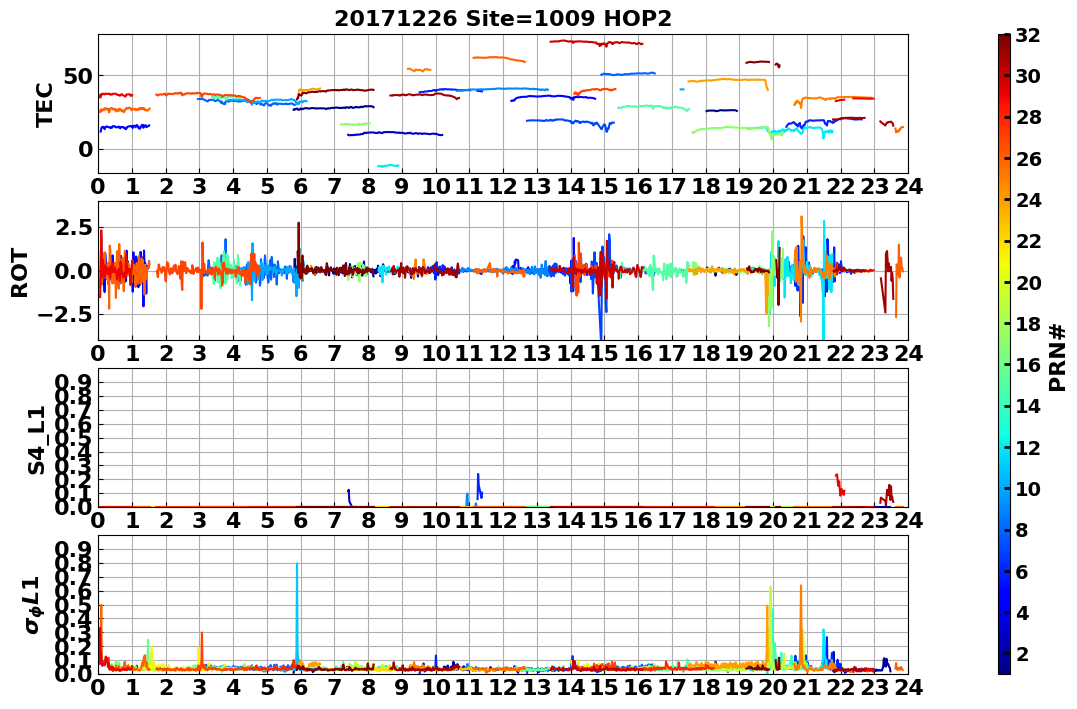Viewport: 1077px width, 709px height.
Task: Click the colorbar tick label '22'
Action: pos(1028,241)
